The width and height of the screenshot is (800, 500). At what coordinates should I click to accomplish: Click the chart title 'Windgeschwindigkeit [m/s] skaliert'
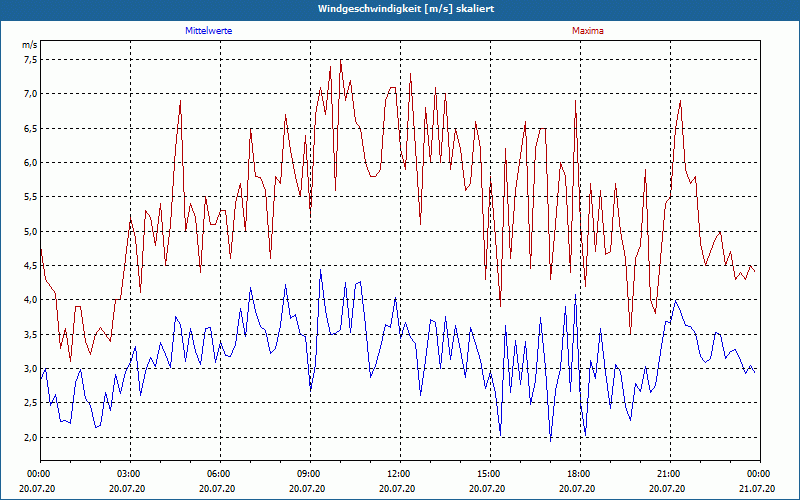406,9
